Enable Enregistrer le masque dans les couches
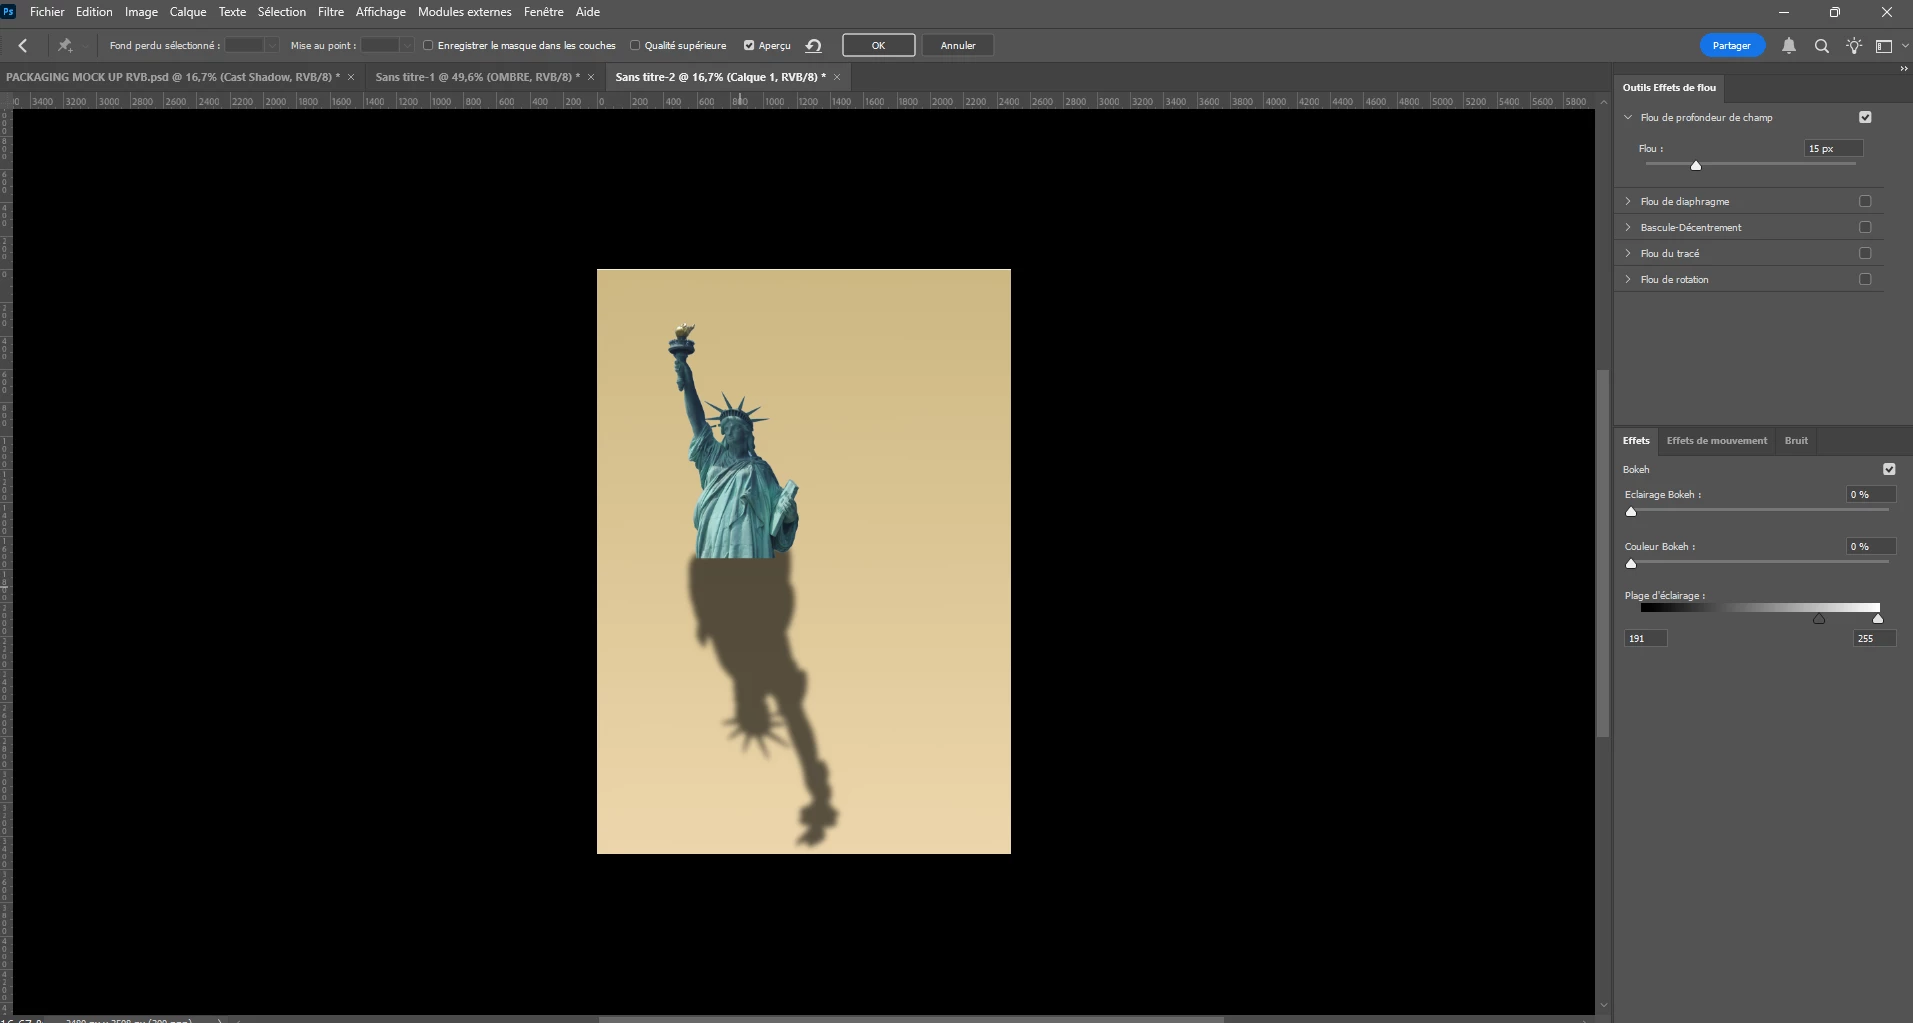1913x1023 pixels. click(x=428, y=45)
